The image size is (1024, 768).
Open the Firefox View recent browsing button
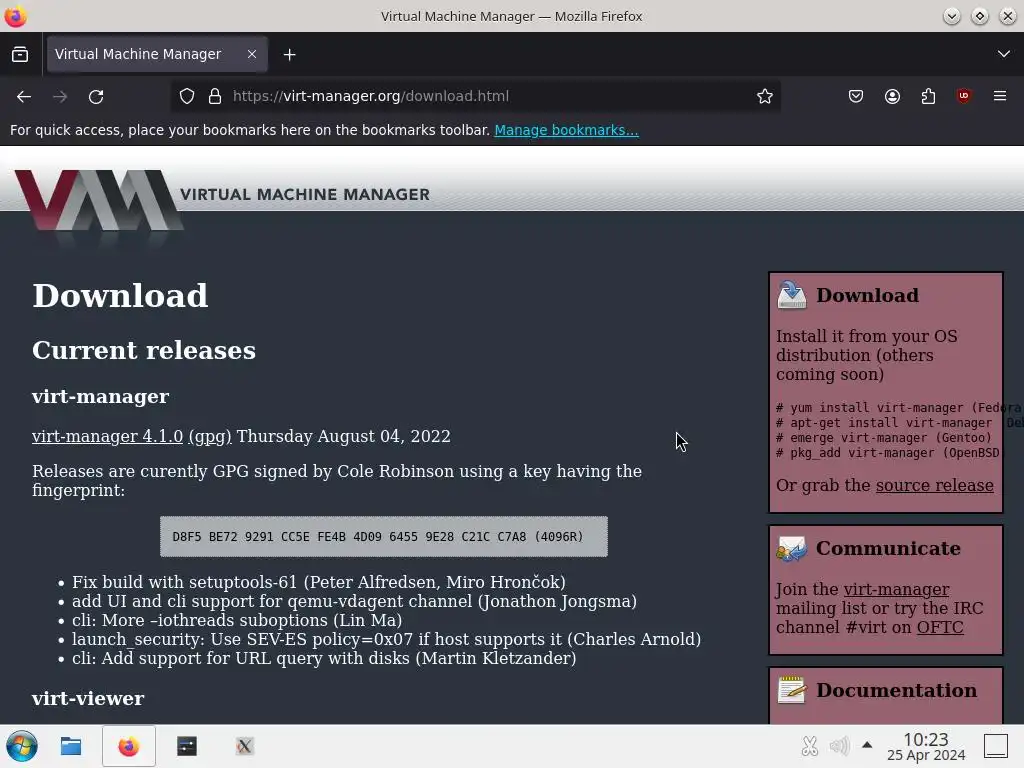[x=20, y=54]
